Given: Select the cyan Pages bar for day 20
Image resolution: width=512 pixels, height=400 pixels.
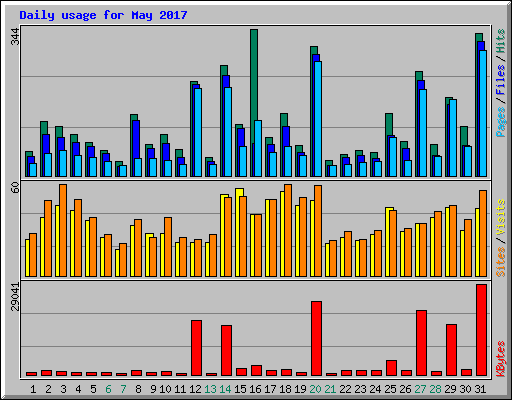Looking at the screenshot, I should click(318, 119).
